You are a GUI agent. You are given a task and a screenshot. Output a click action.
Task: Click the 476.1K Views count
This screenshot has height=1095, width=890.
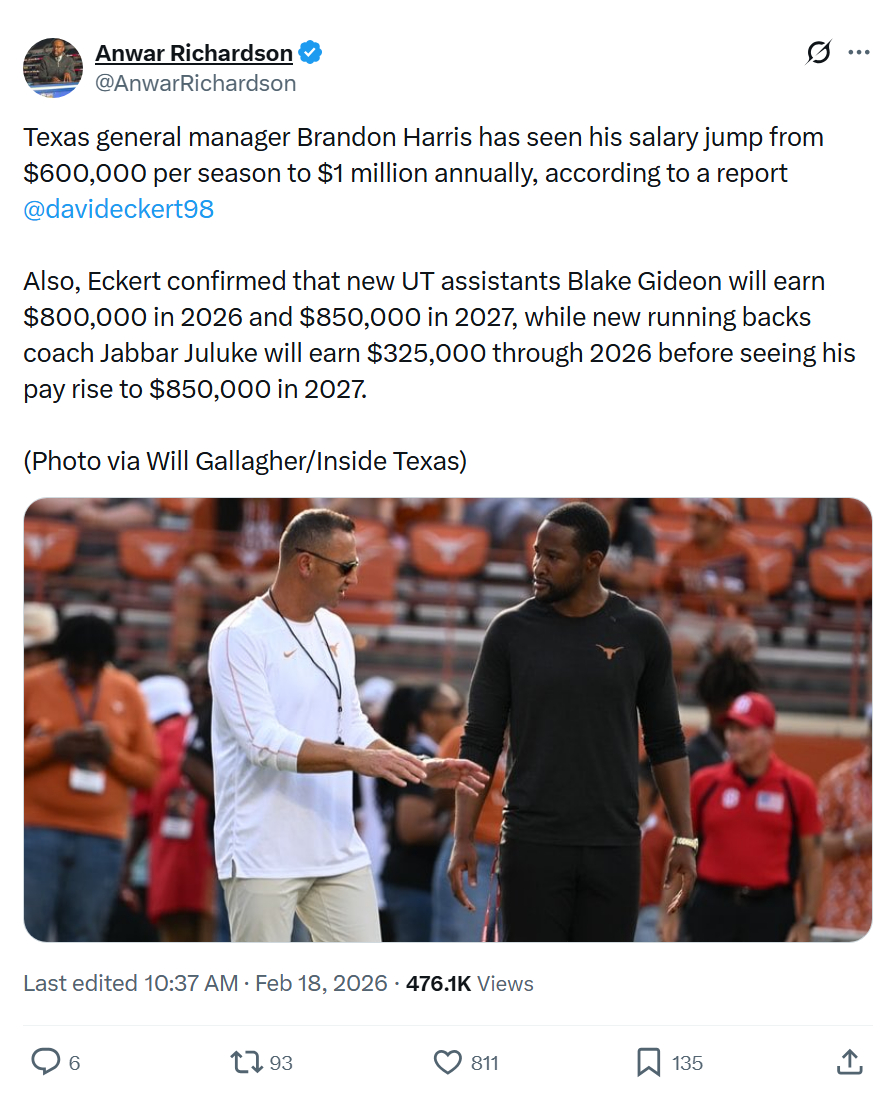point(469,983)
